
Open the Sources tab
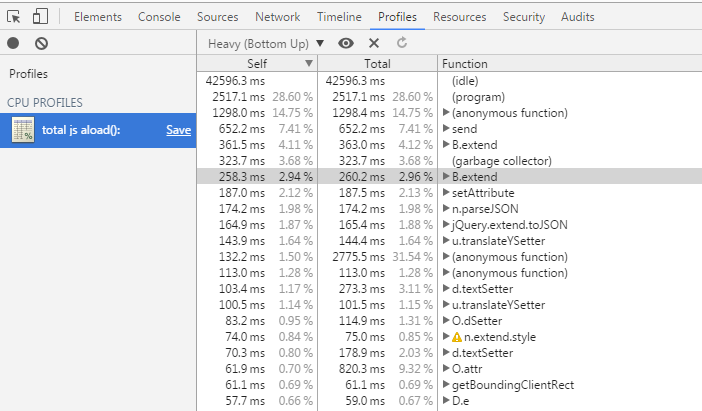pyautogui.click(x=218, y=17)
